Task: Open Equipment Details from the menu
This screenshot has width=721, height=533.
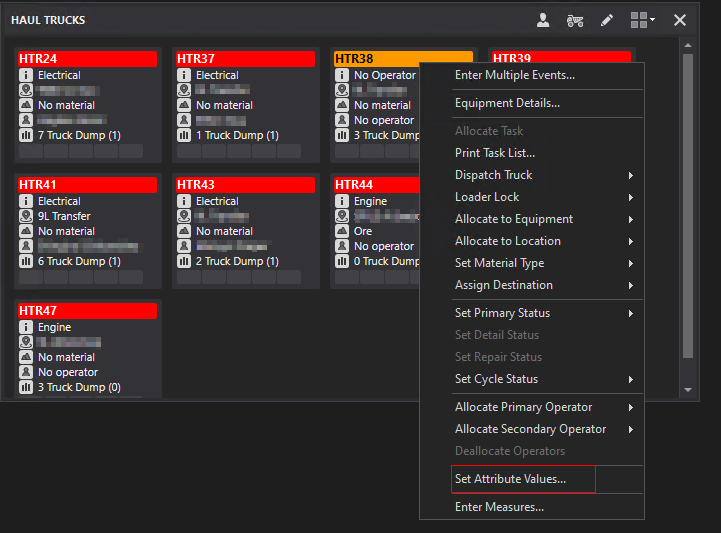Action: pos(507,103)
